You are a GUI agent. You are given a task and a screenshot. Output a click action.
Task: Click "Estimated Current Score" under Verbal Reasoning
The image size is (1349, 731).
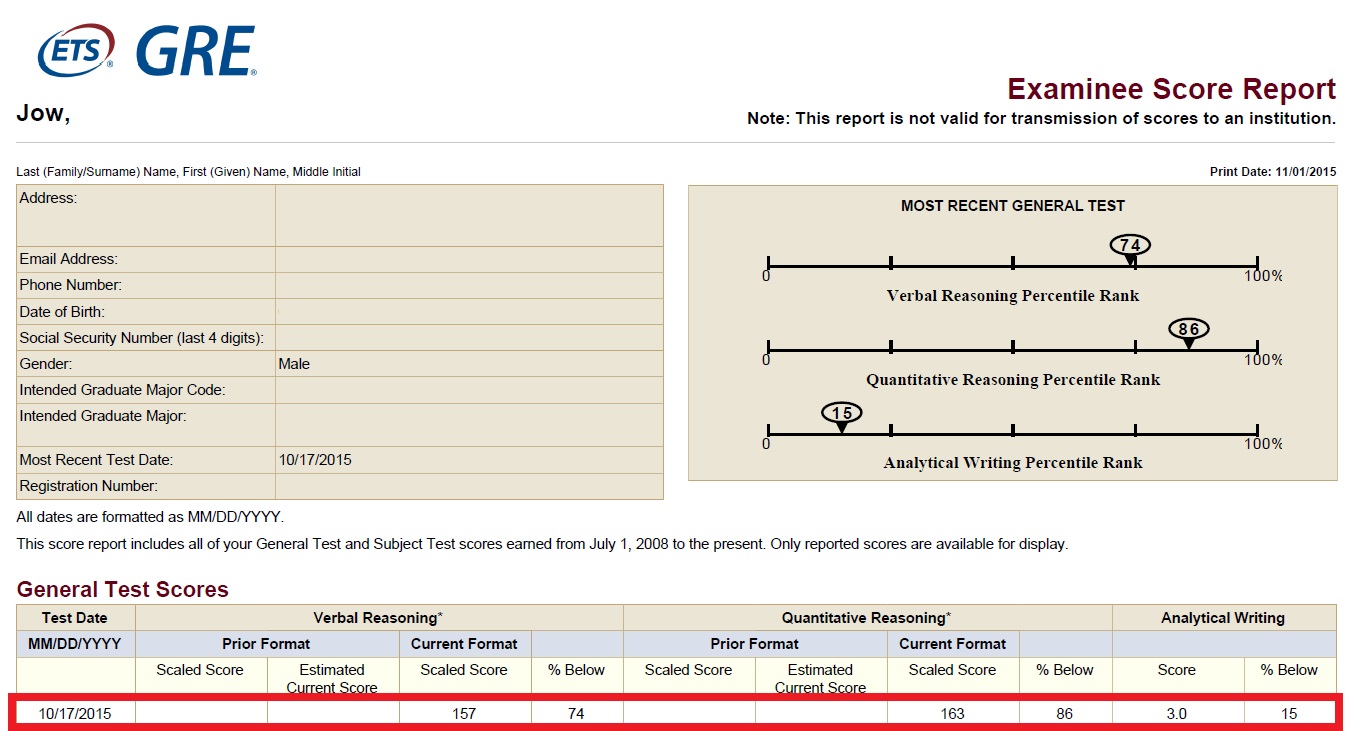332,679
